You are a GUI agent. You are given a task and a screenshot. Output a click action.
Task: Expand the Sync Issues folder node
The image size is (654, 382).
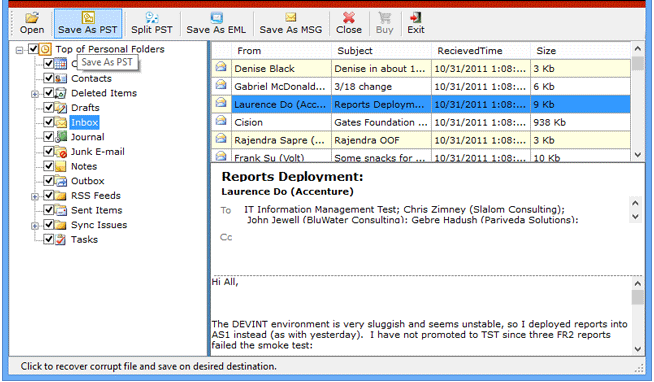35,226
